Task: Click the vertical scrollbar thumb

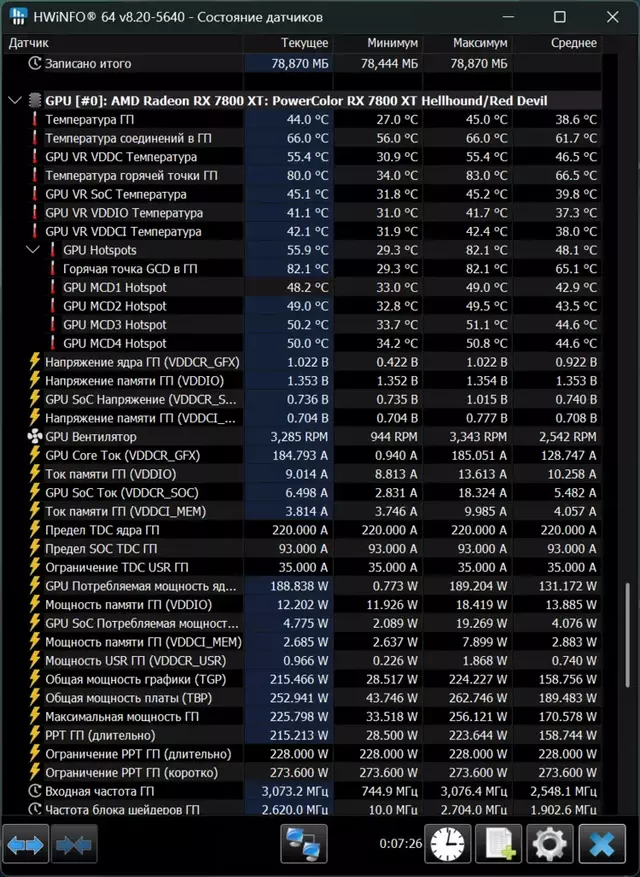Action: (628, 635)
